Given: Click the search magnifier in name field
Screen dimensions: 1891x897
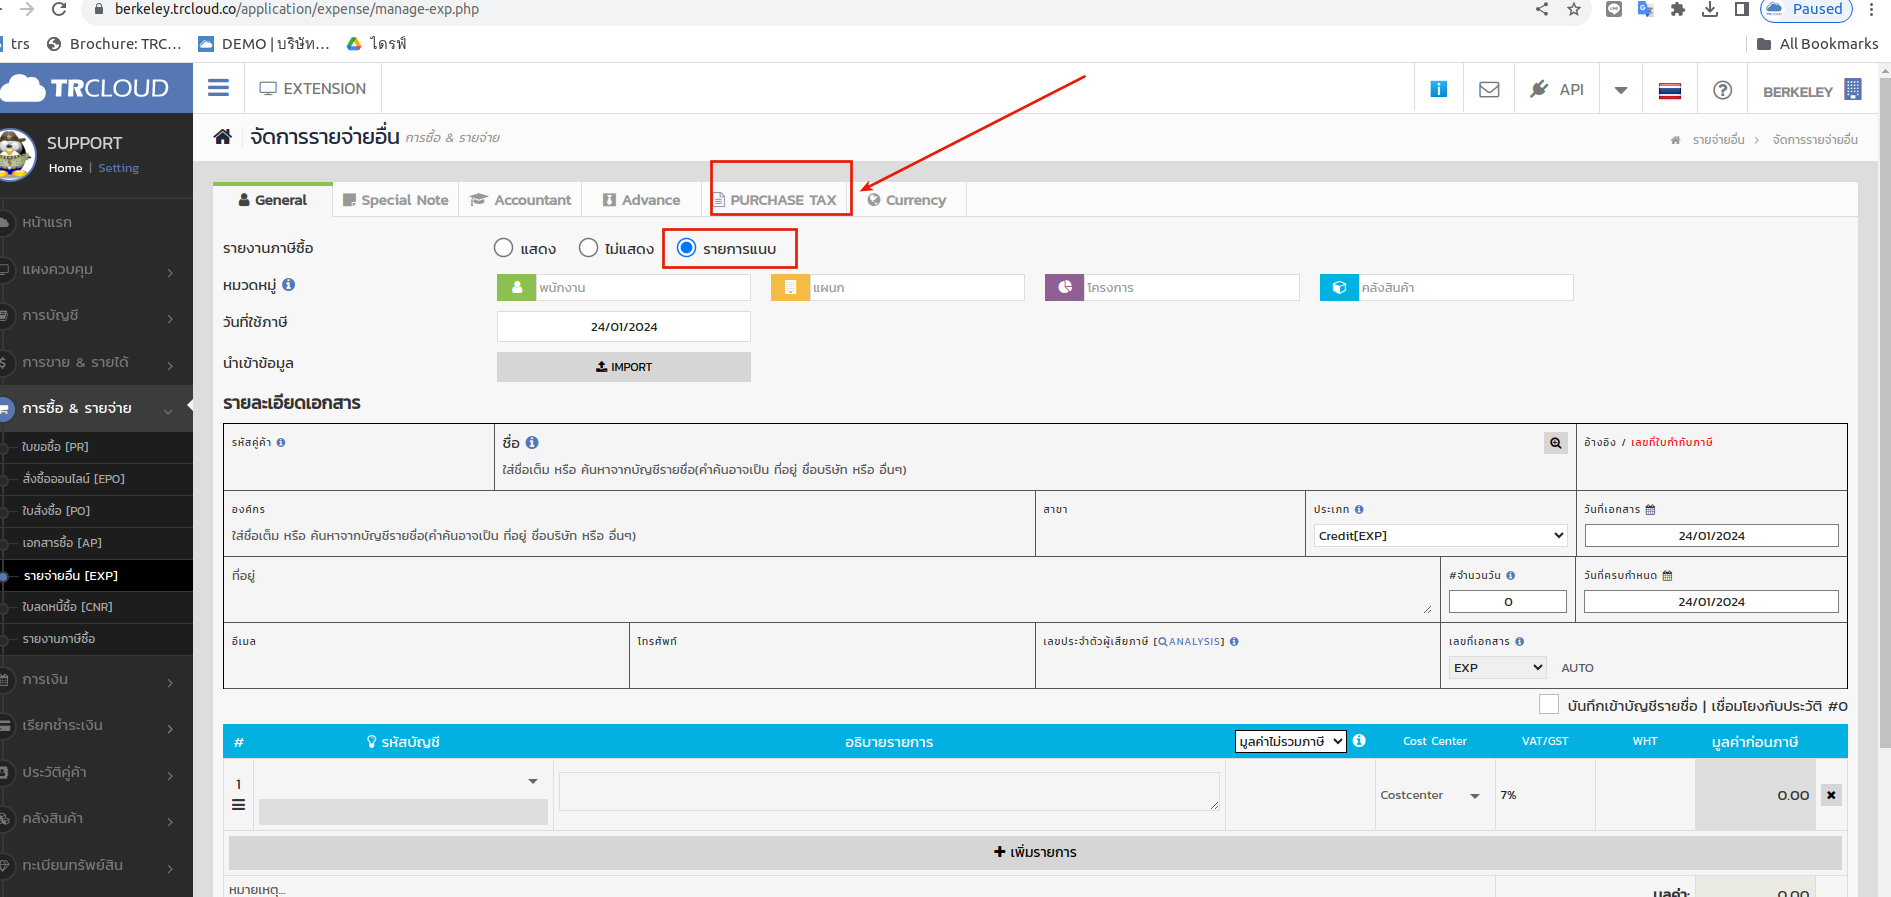Looking at the screenshot, I should coord(1555,442).
